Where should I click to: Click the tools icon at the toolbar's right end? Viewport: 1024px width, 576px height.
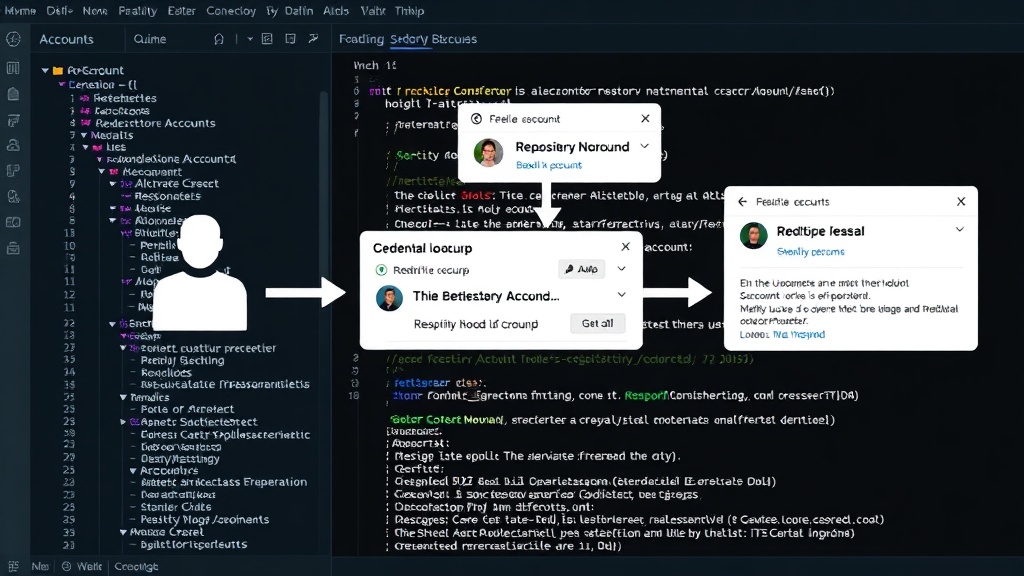pos(313,39)
